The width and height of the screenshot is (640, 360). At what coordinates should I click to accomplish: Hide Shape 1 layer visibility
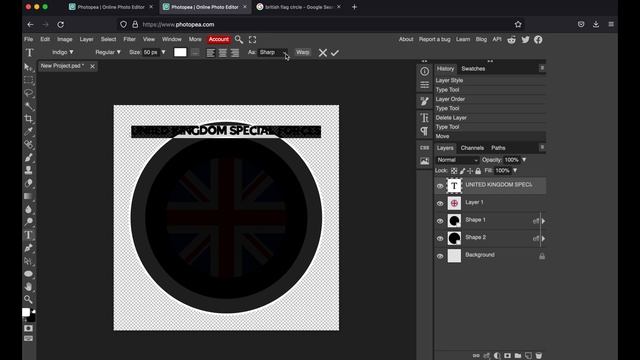point(440,221)
